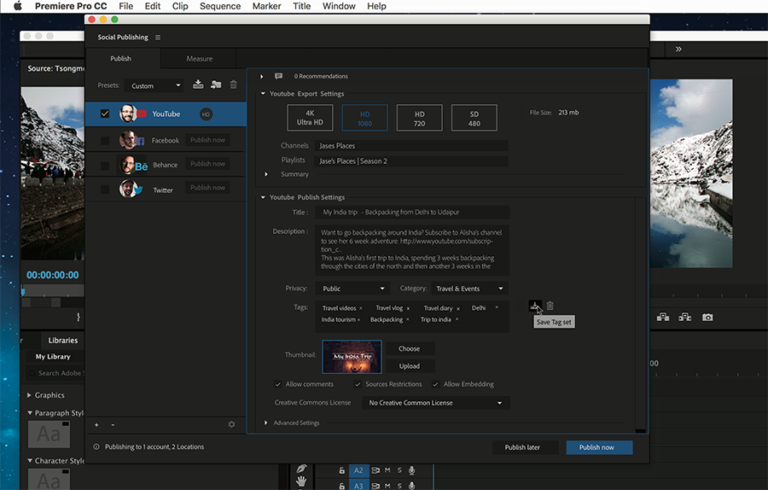Remove the Delhi tag
Image resolution: width=768 pixels, height=490 pixels.
[497, 308]
